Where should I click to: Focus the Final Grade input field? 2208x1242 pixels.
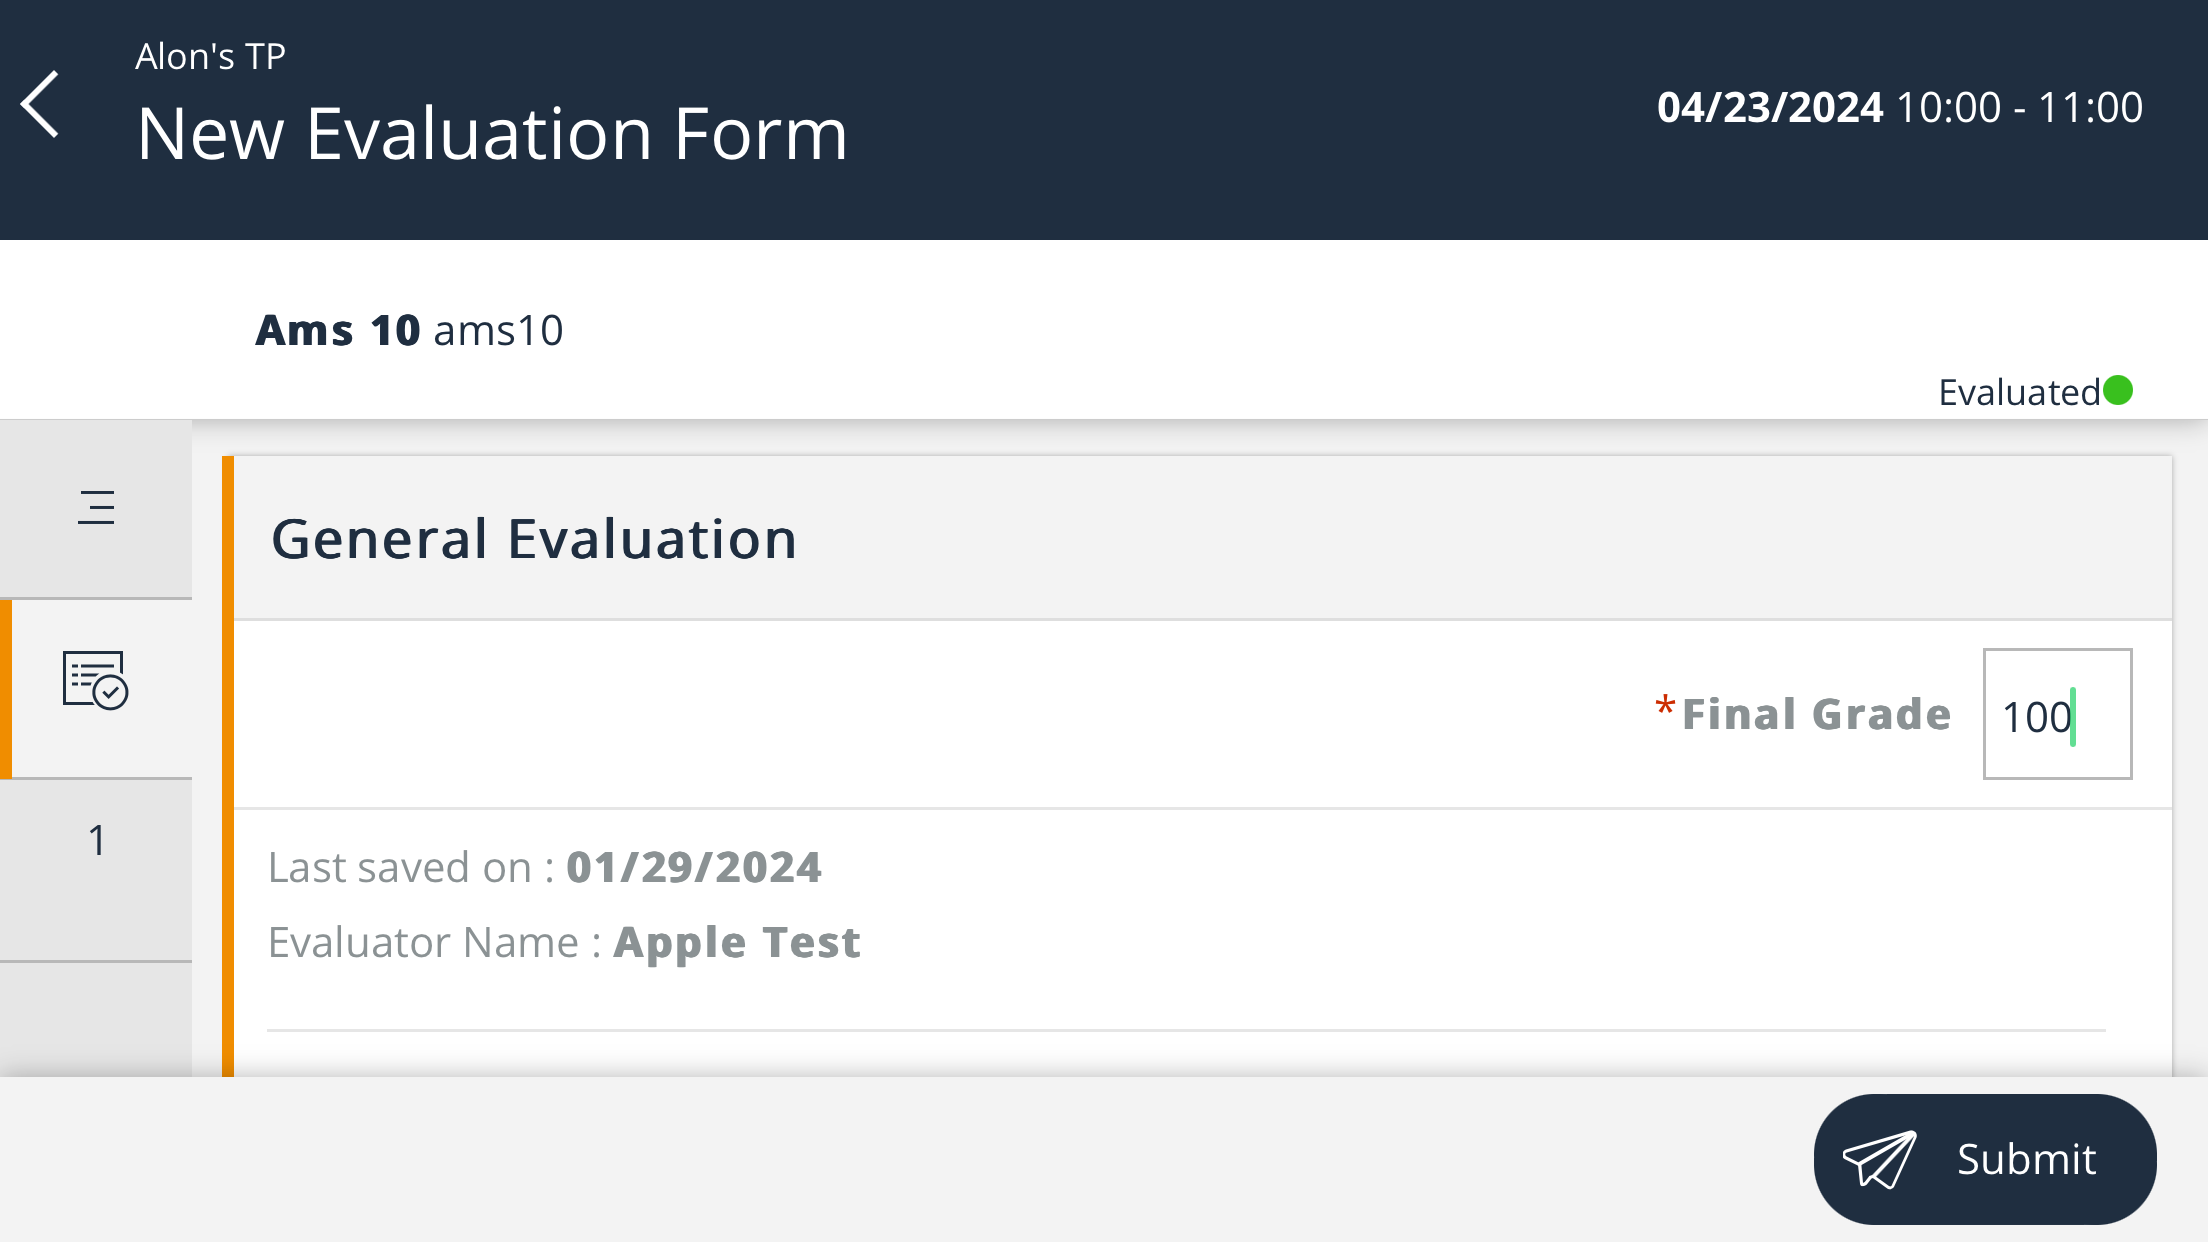(2057, 714)
